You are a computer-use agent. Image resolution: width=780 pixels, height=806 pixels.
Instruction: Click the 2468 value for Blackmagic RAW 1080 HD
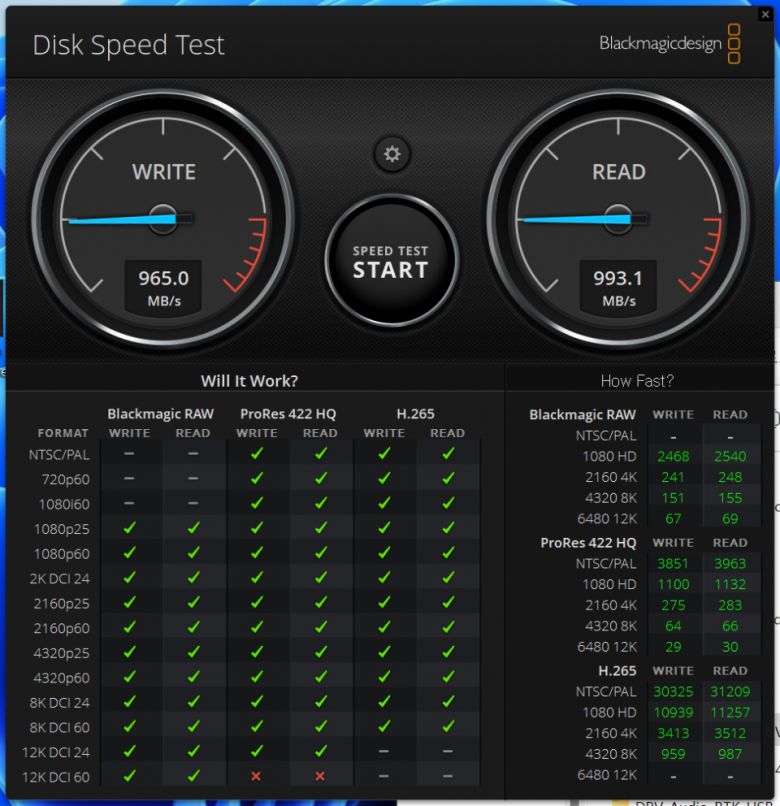tap(673, 456)
